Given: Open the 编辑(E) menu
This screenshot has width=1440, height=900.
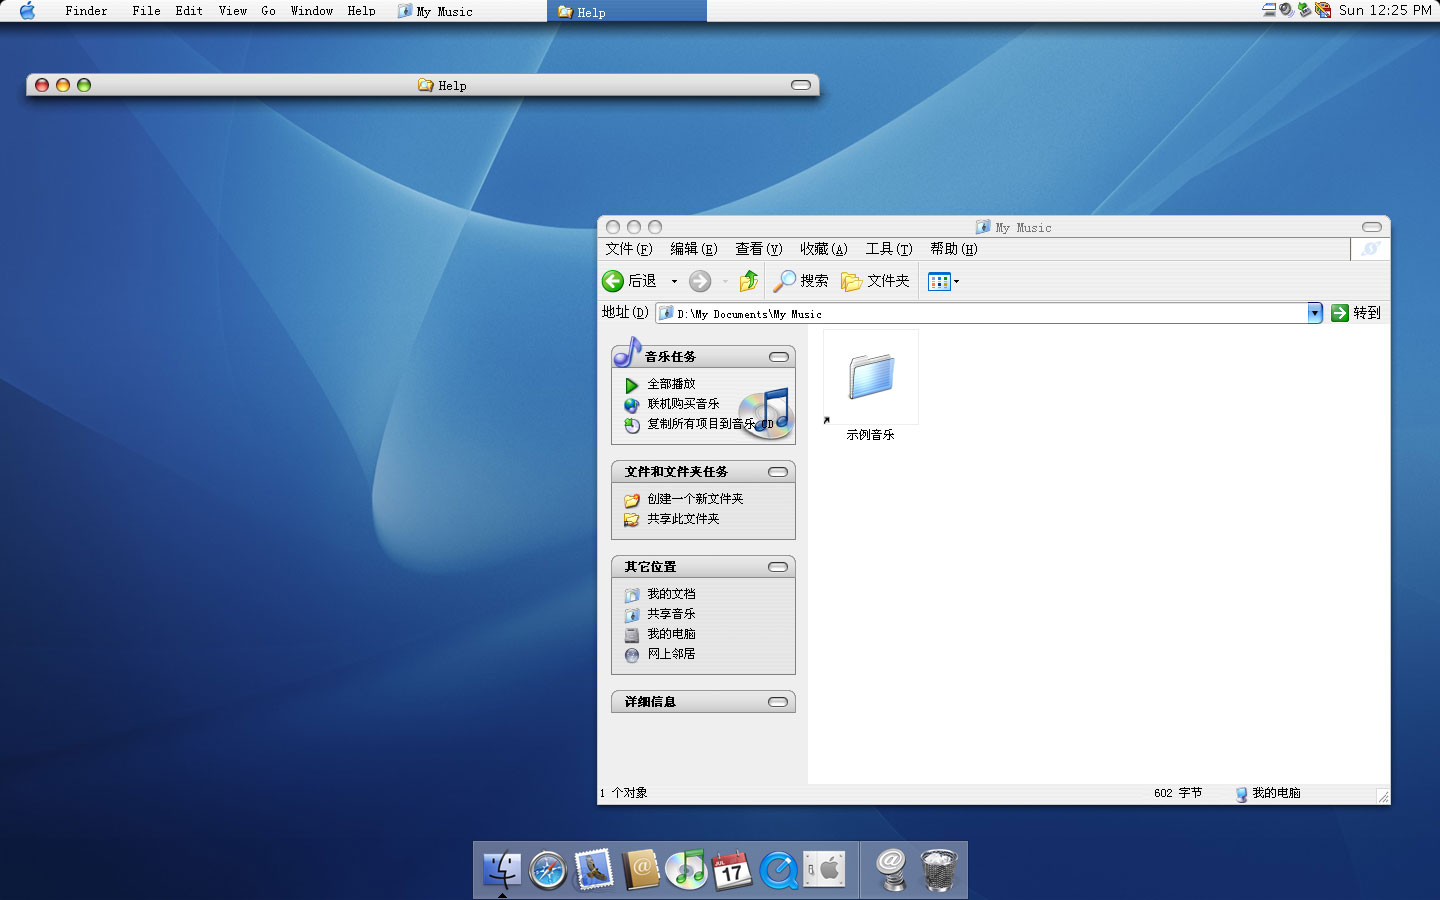Looking at the screenshot, I should (693, 249).
